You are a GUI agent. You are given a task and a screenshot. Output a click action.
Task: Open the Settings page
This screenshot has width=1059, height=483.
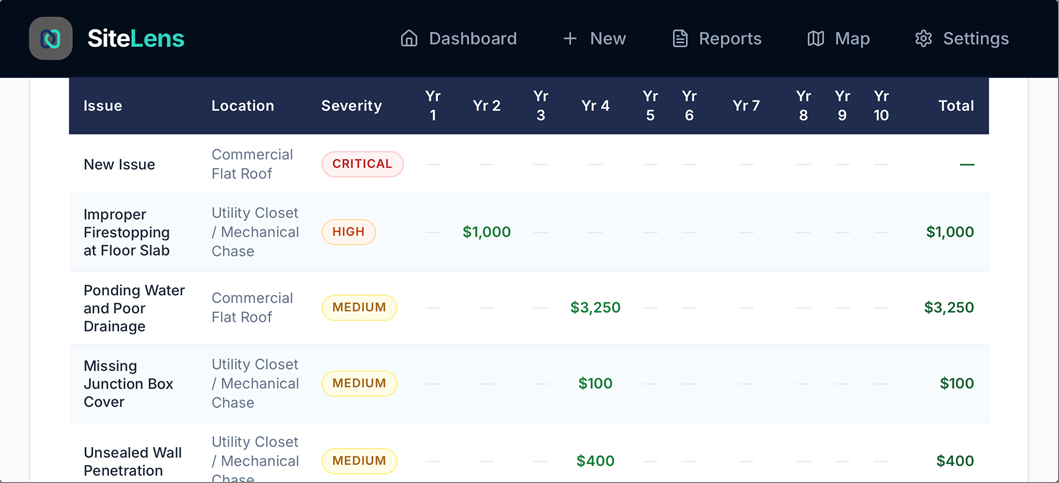click(x=962, y=39)
